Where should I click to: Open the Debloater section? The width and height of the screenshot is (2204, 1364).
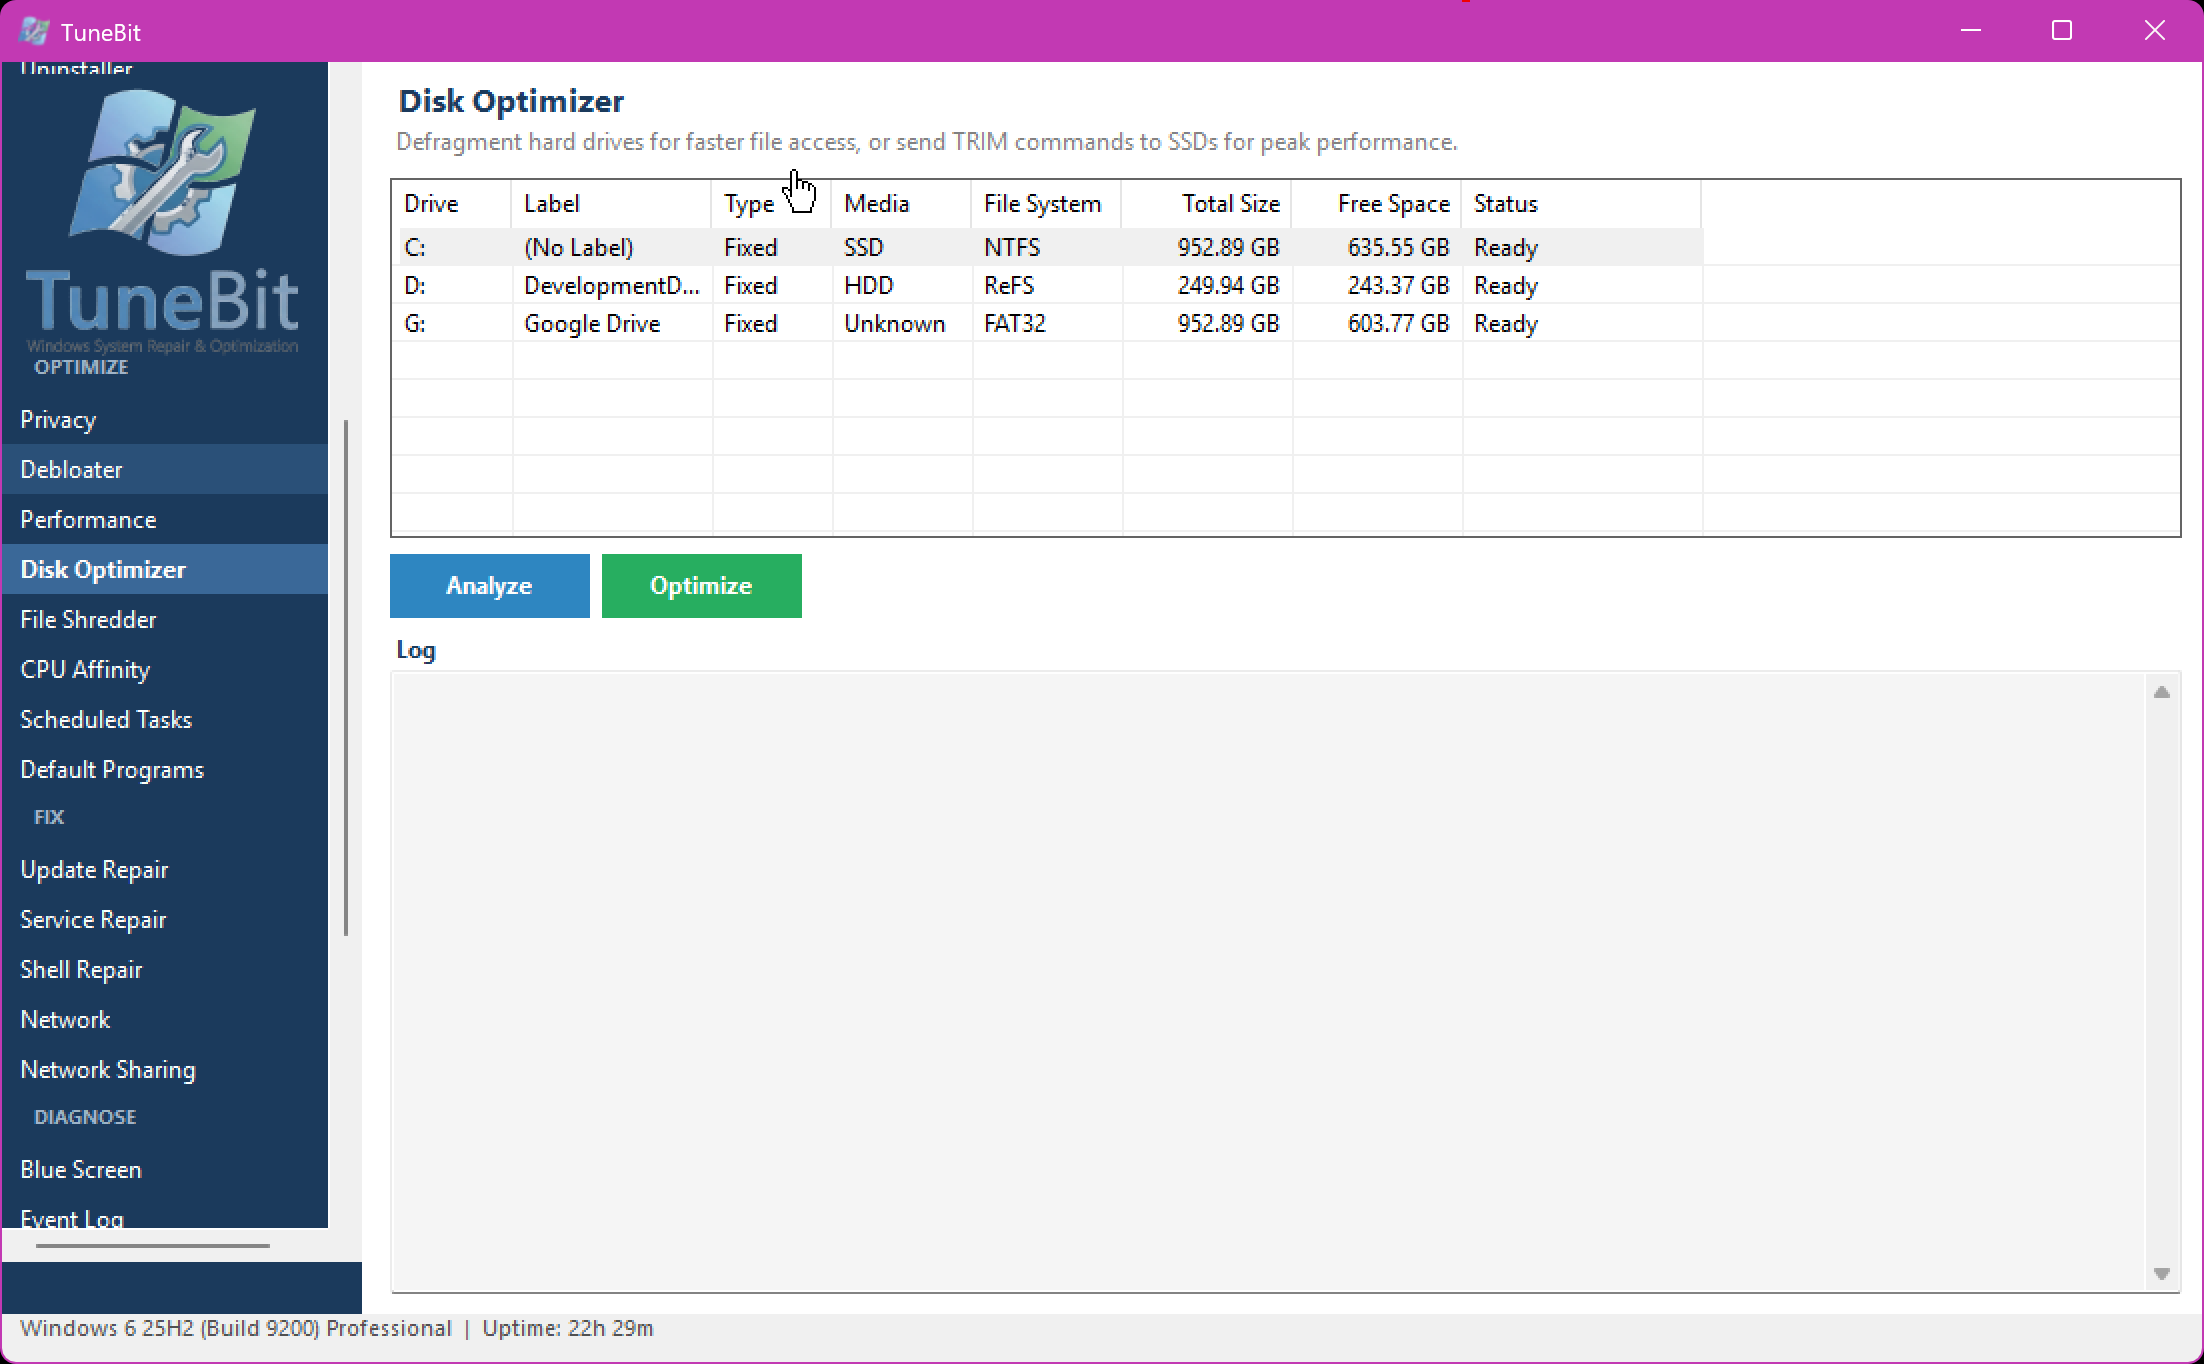(164, 469)
